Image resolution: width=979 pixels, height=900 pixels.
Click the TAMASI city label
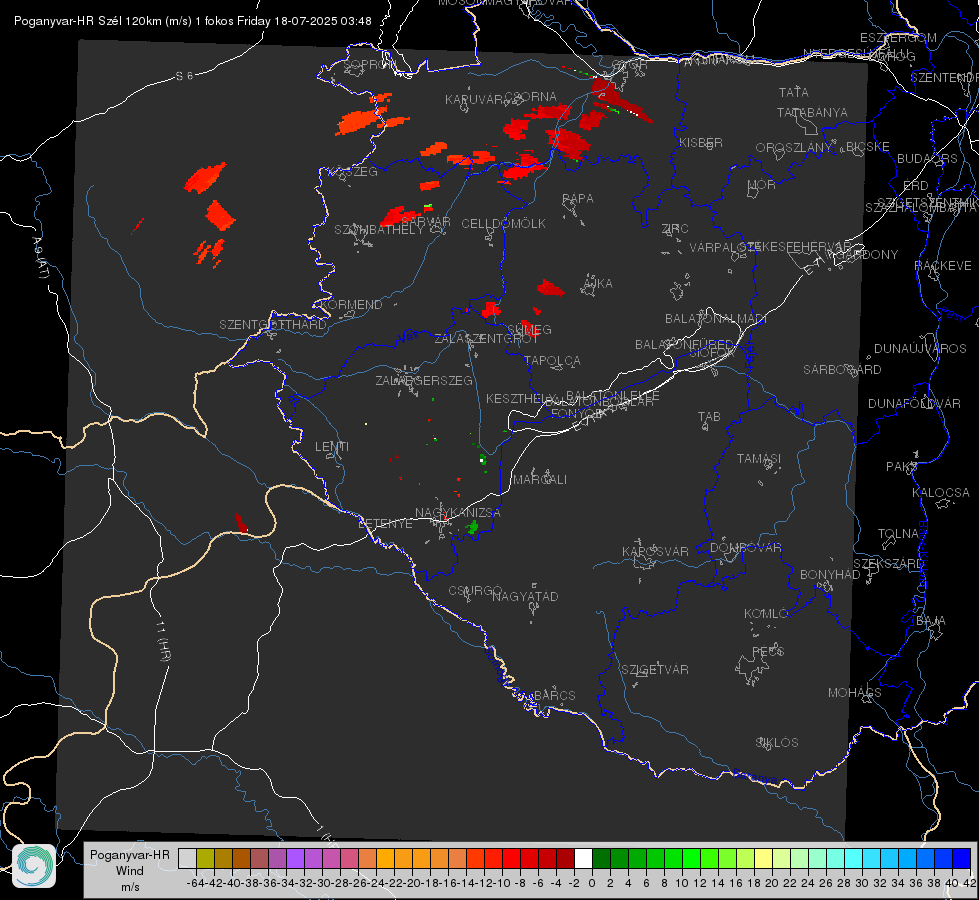[759, 458]
